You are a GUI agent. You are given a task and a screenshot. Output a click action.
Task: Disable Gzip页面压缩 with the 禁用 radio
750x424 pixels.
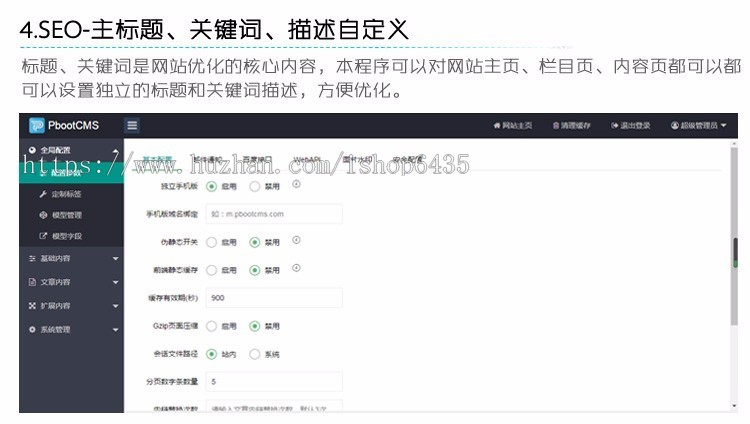coord(254,326)
